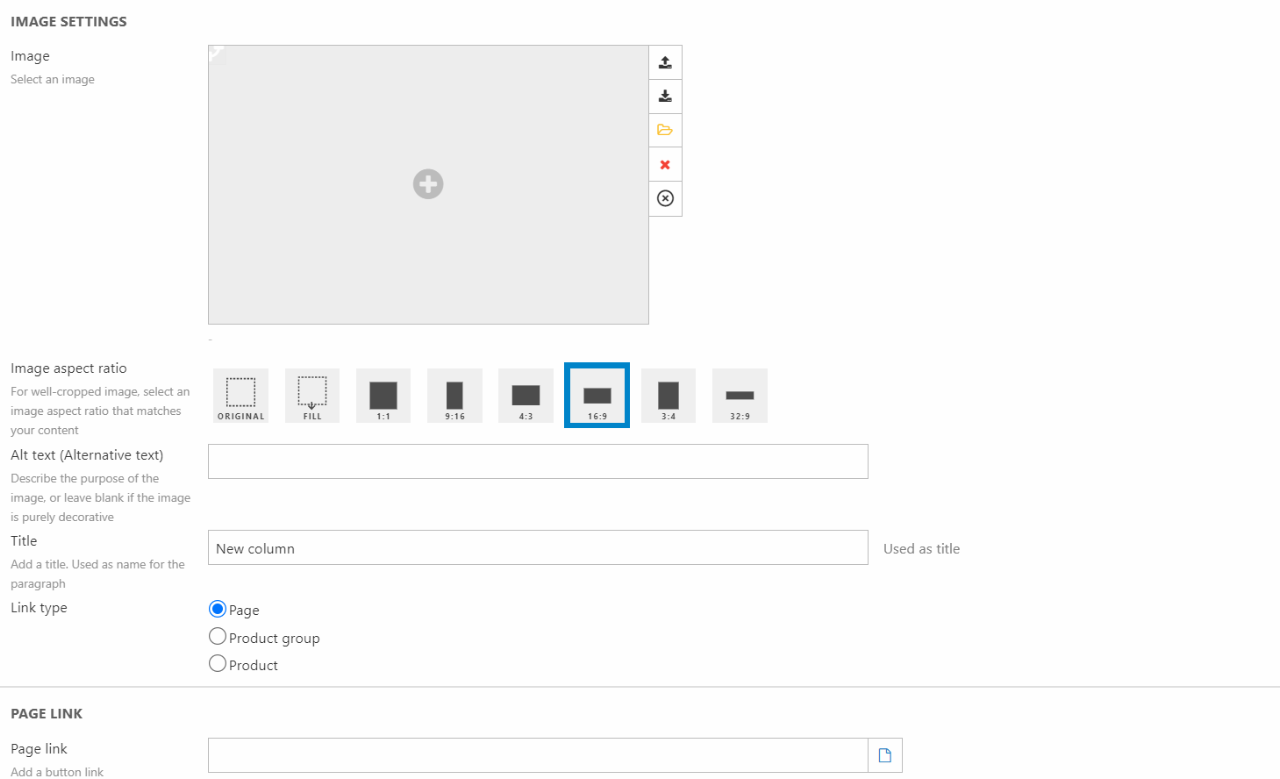Image resolution: width=1280 pixels, height=779 pixels.
Task: Focus the Title field containing New column
Action: 538,548
